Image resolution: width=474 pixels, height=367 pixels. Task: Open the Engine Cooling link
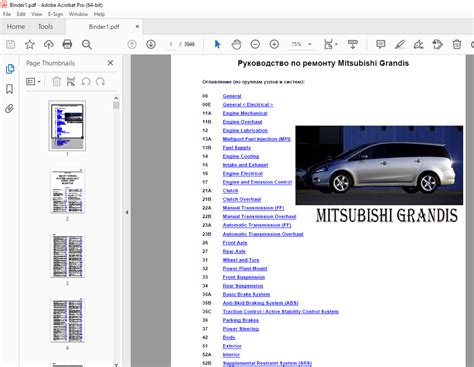point(241,156)
